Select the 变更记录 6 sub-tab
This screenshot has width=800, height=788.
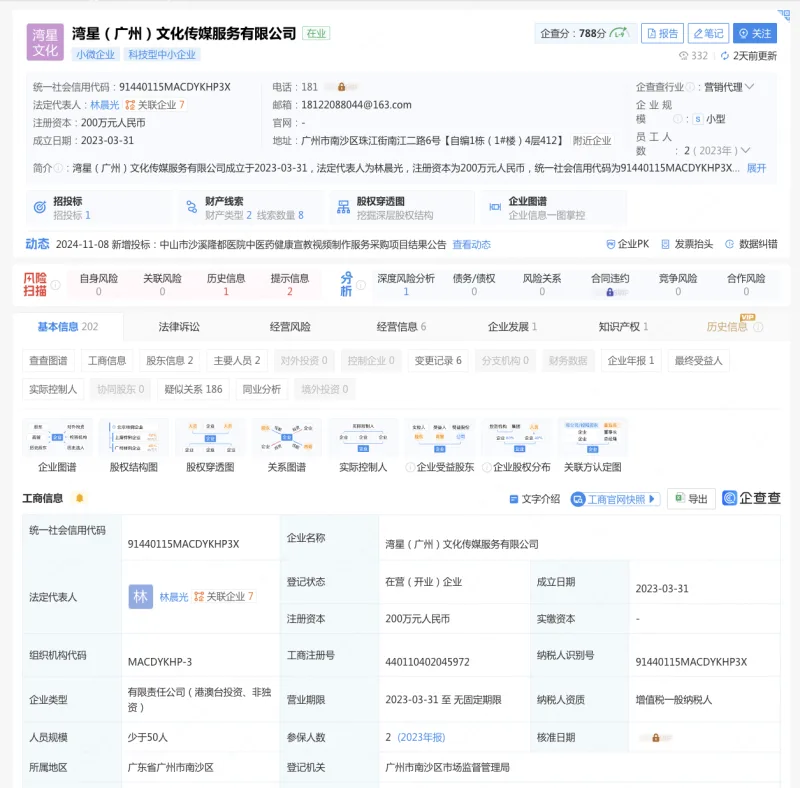[x=438, y=361]
